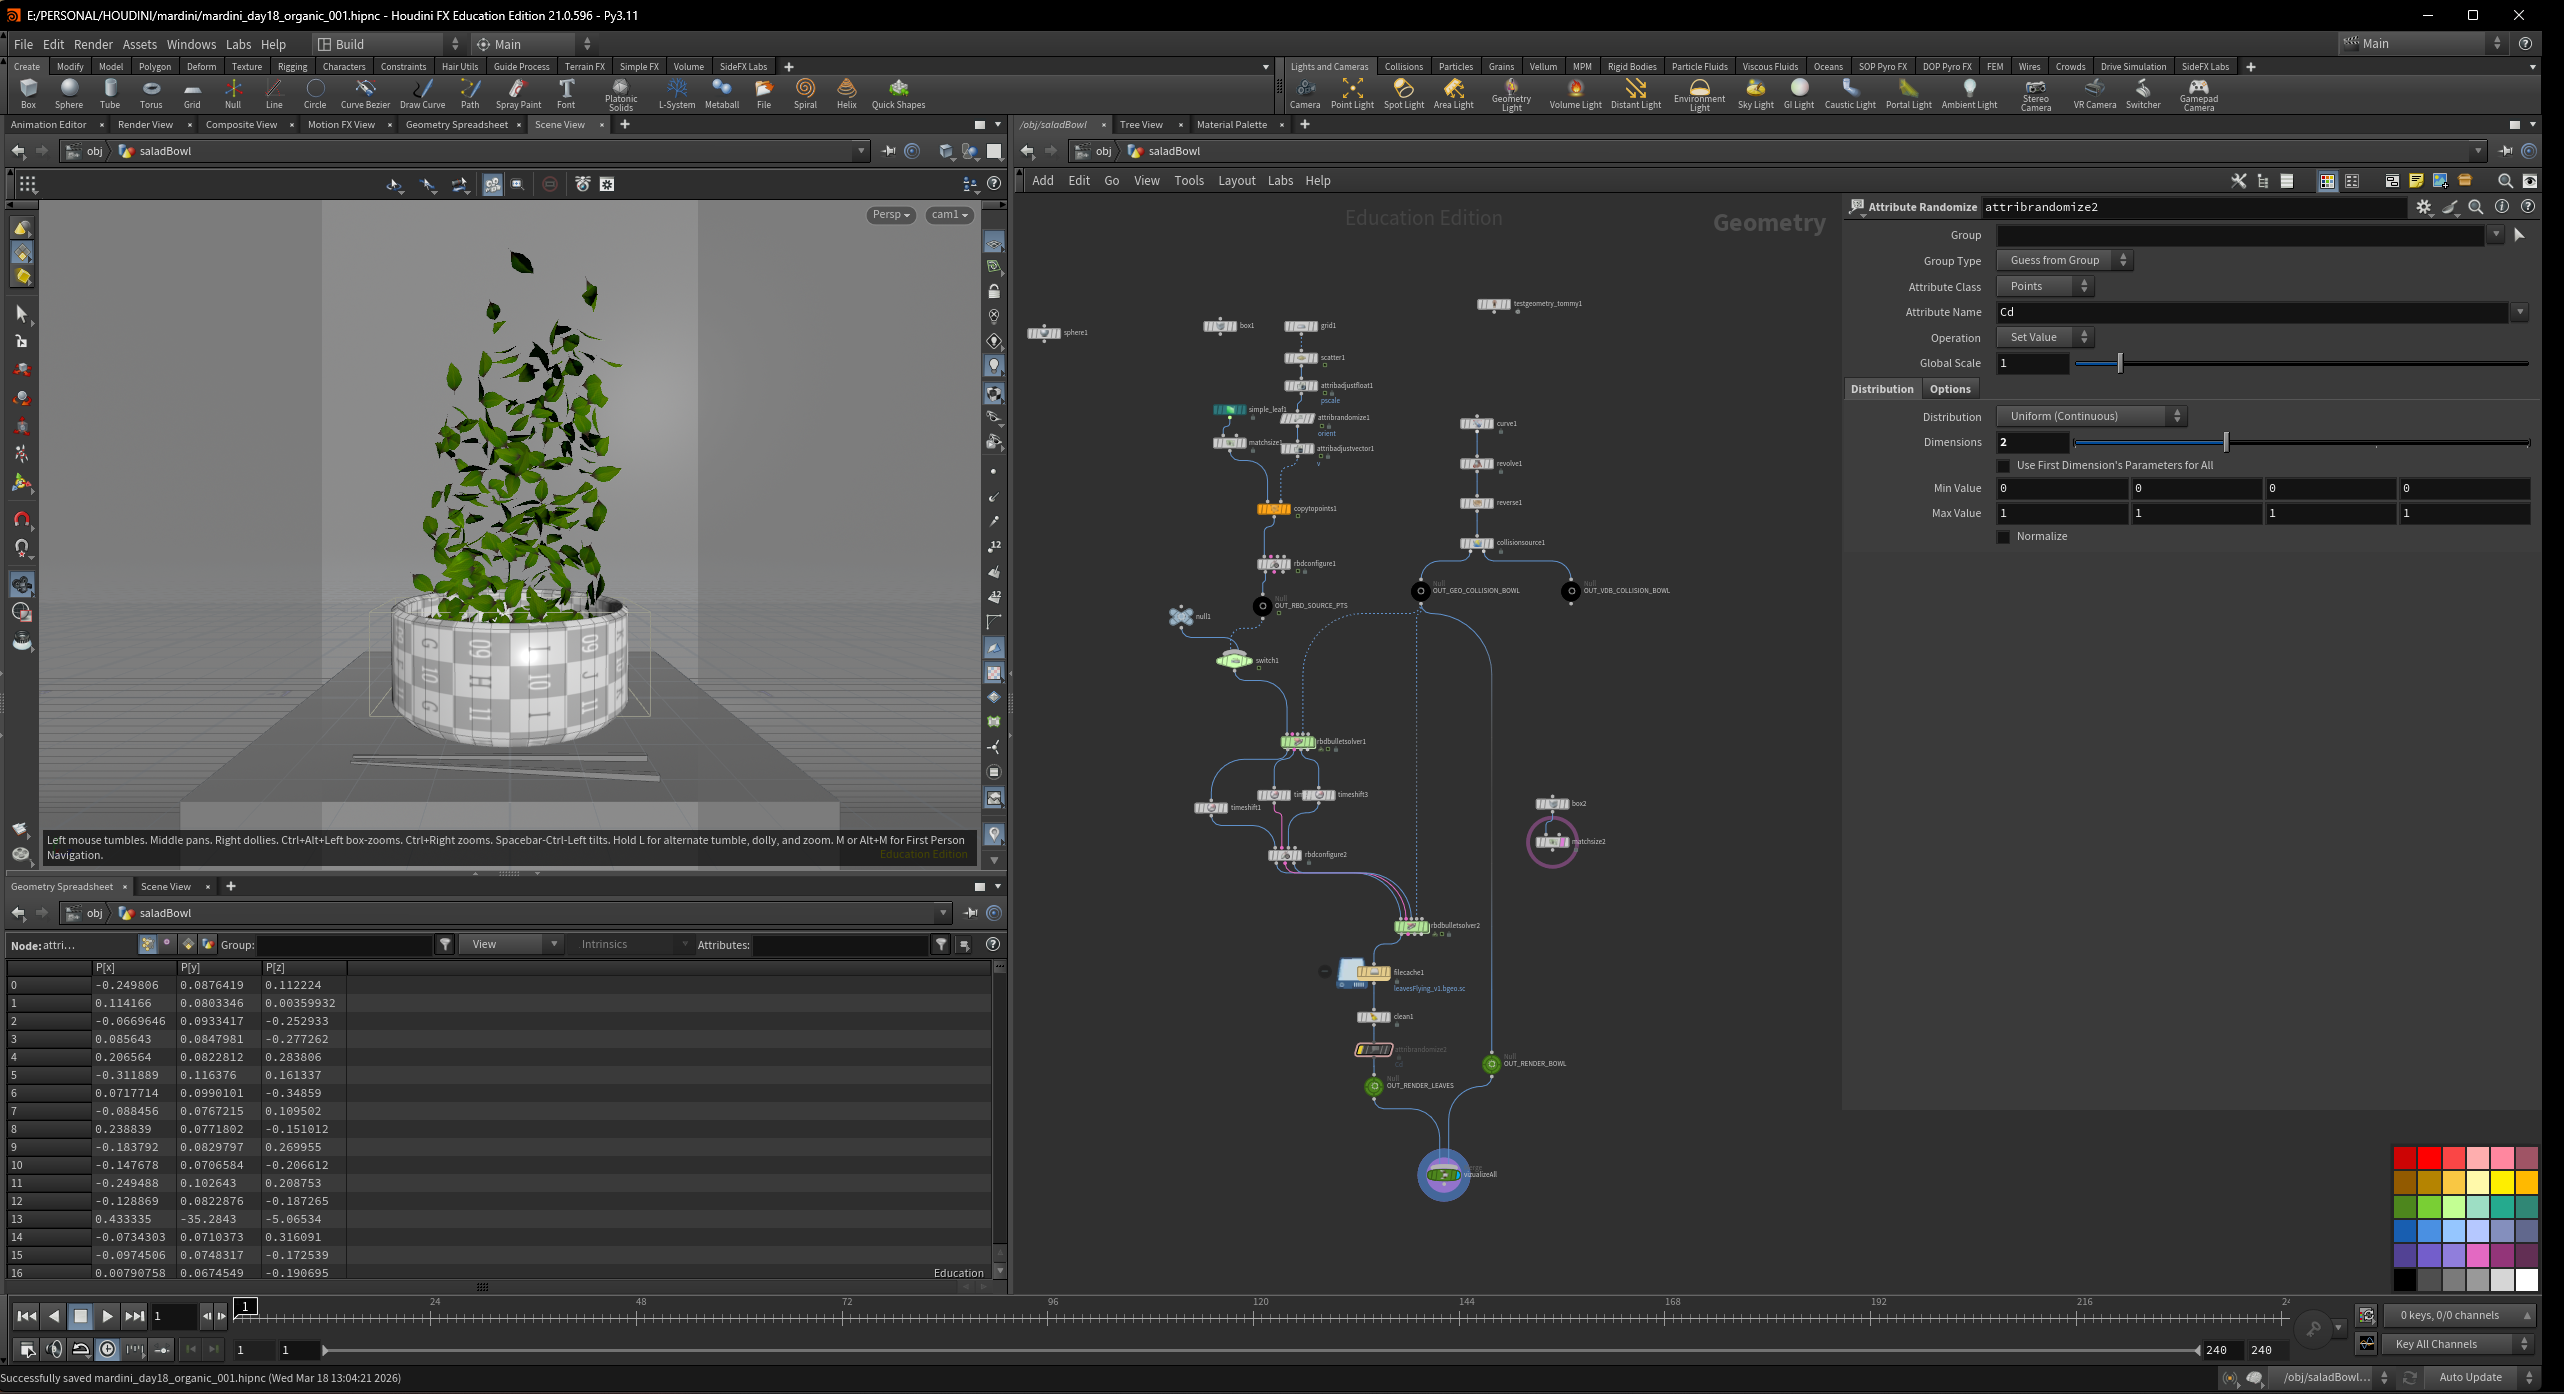This screenshot has width=2564, height=1394.
Task: Open the Switcher shelf tool
Action: point(2143,93)
